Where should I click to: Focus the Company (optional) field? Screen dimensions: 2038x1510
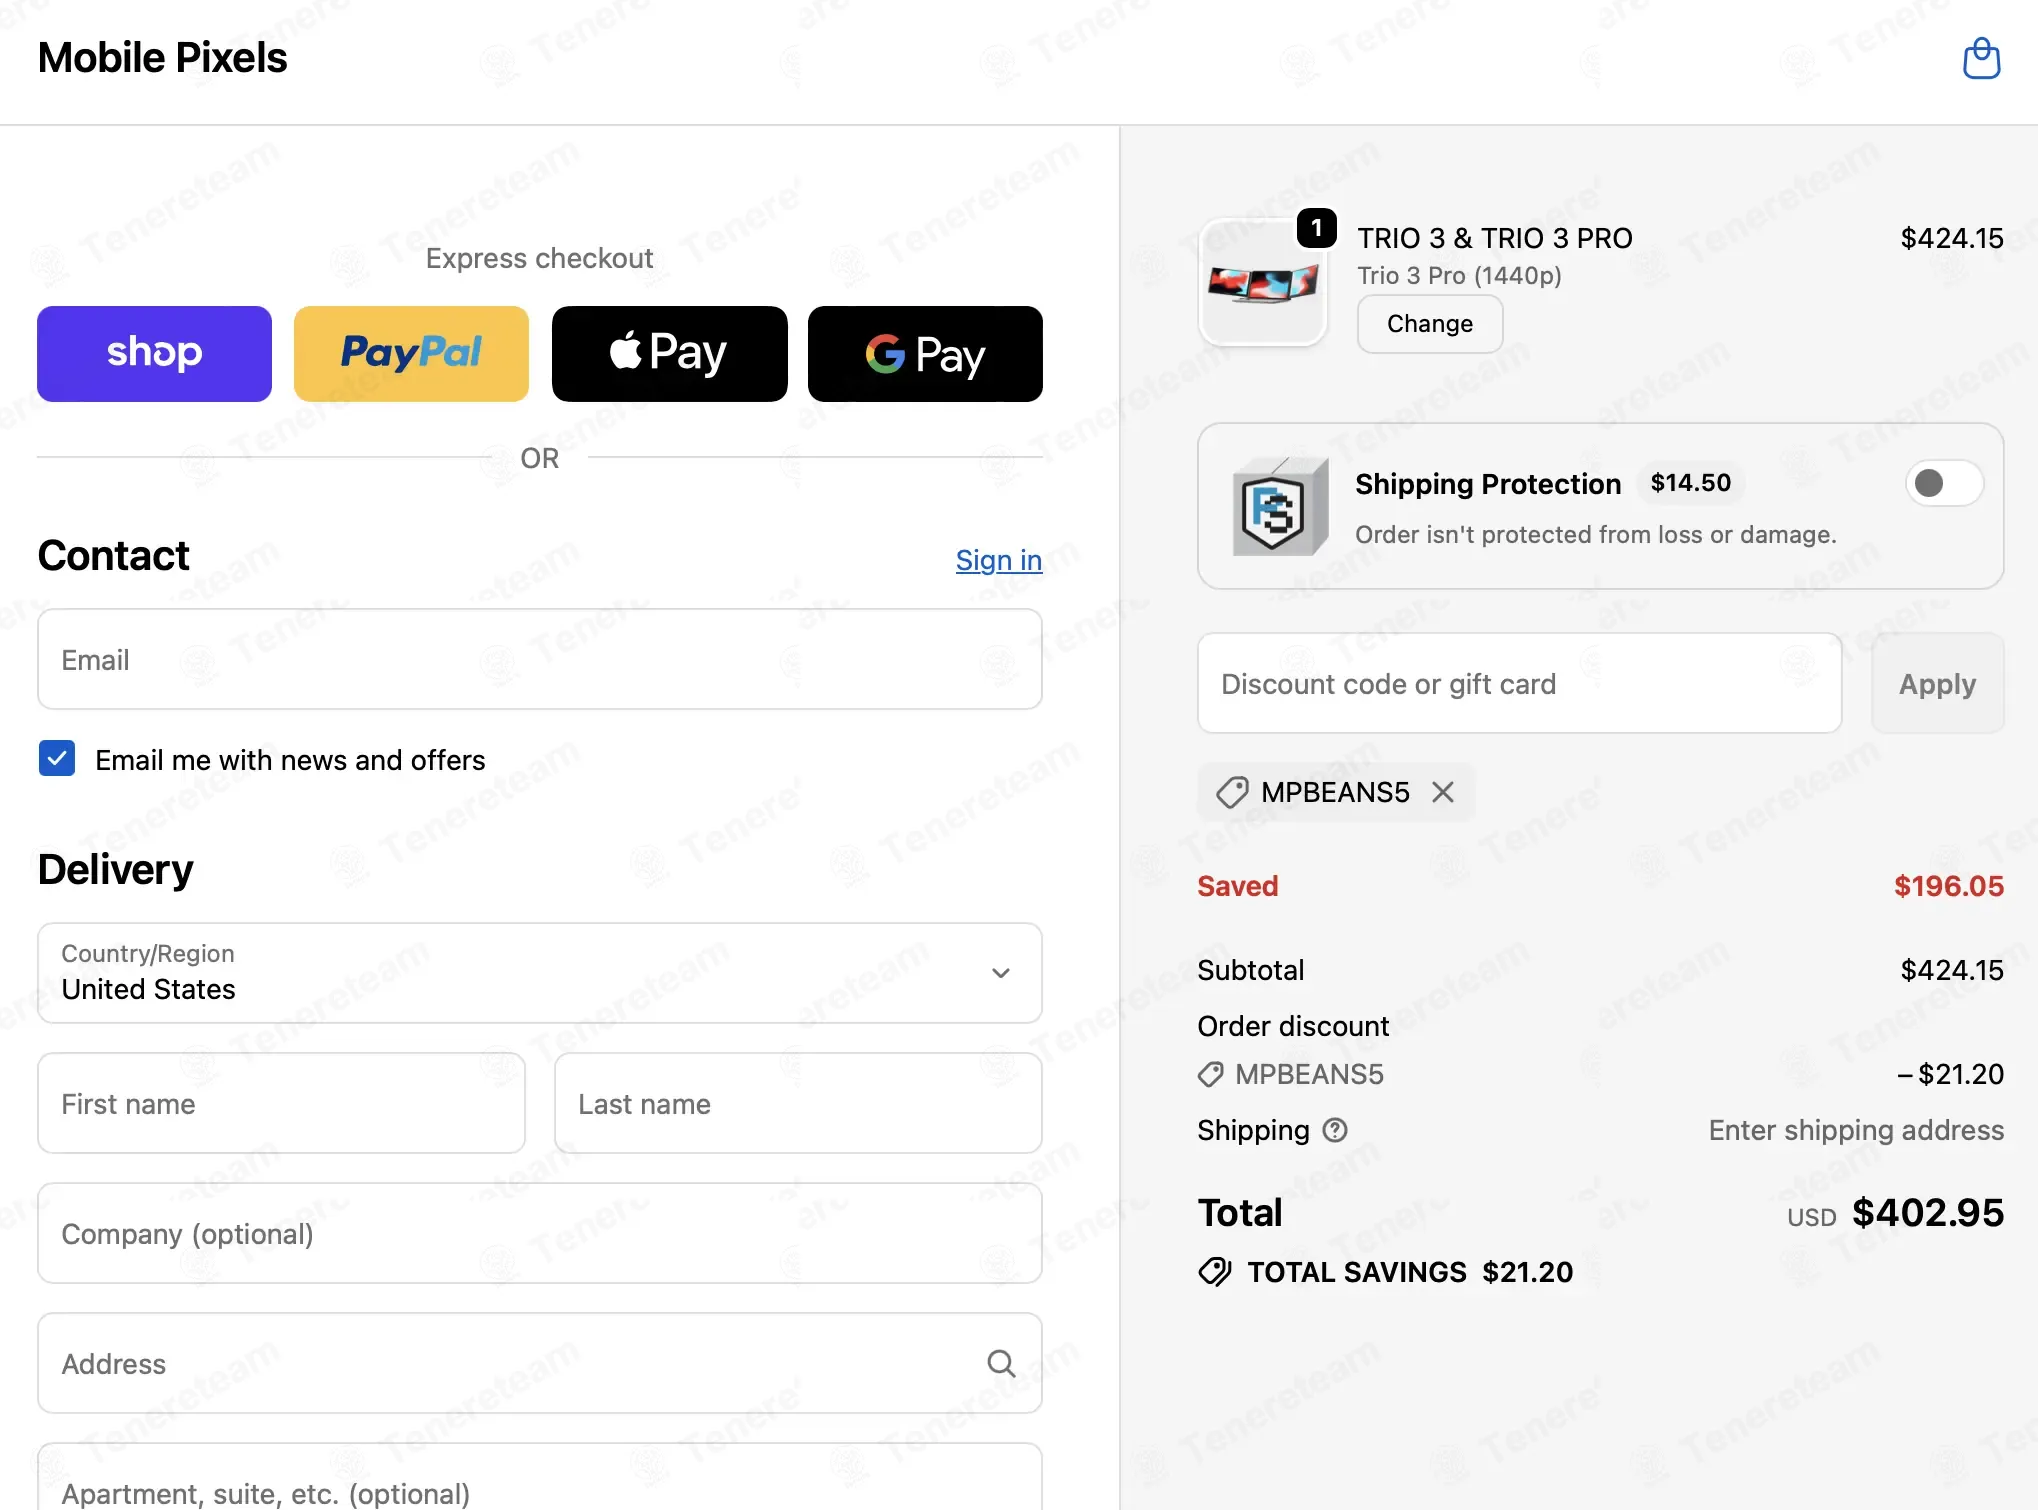(540, 1234)
